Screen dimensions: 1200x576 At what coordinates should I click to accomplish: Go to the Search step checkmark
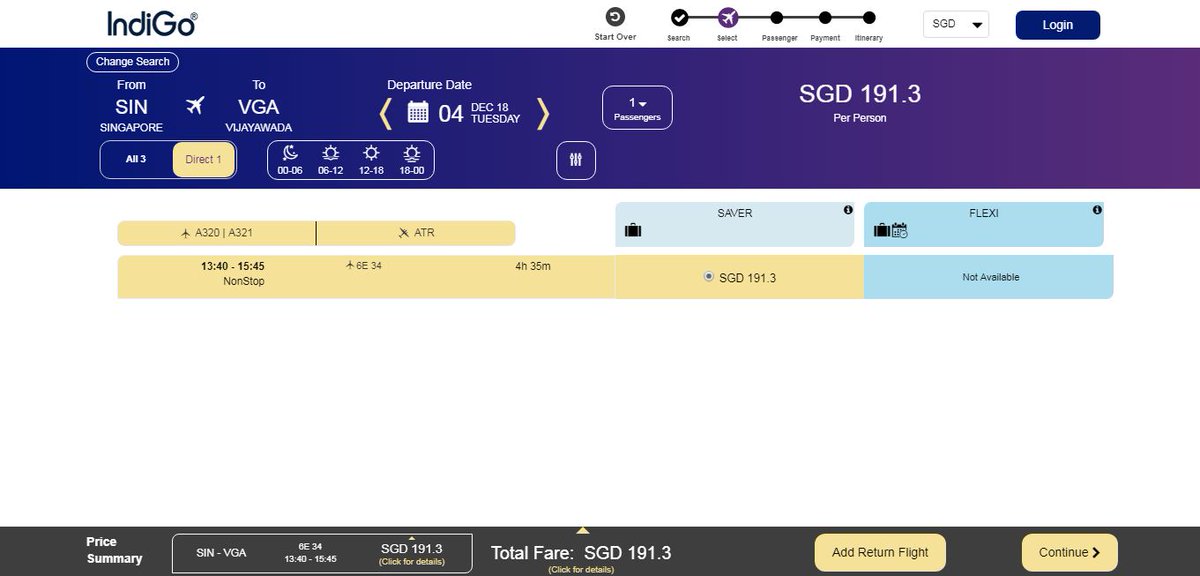coord(679,17)
